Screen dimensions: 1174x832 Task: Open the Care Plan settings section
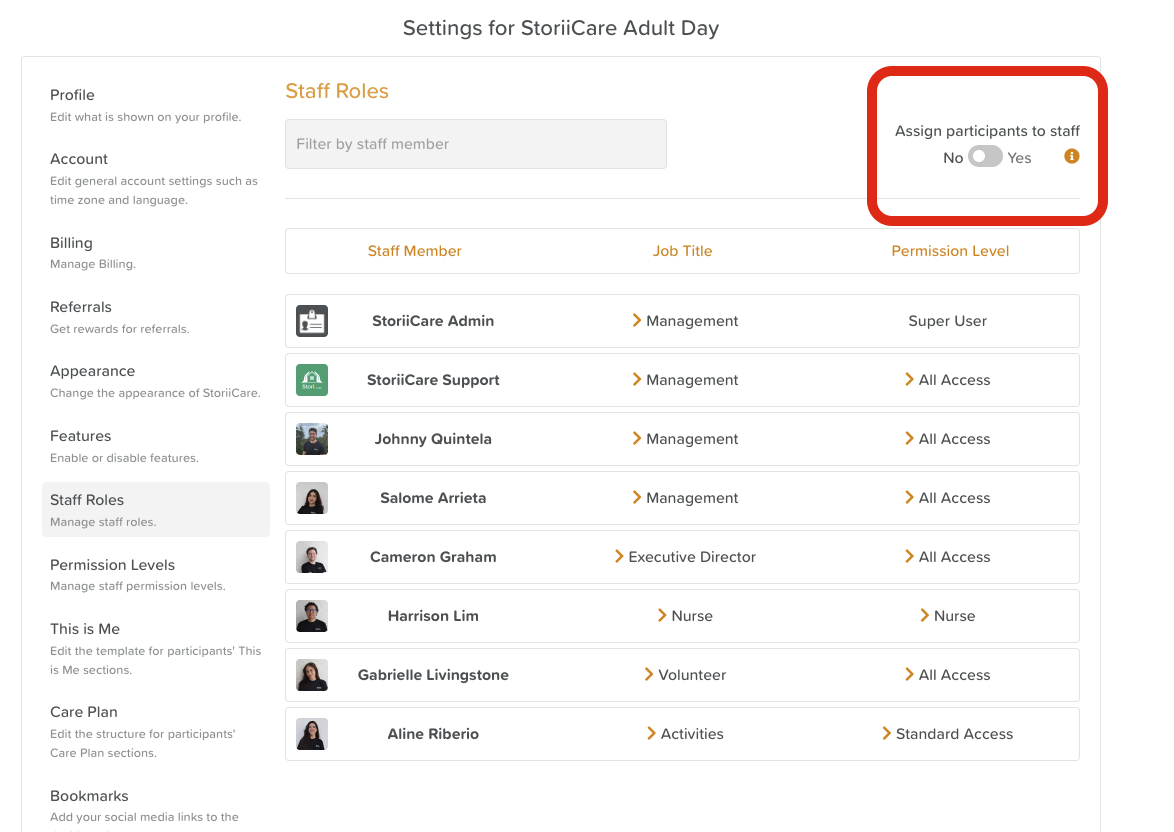(x=84, y=712)
